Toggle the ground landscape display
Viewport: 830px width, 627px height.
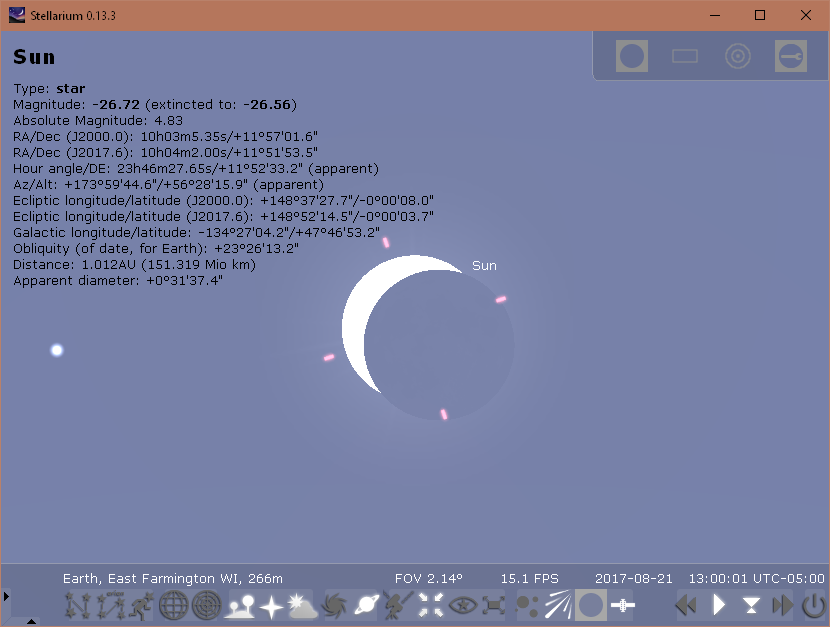point(240,605)
